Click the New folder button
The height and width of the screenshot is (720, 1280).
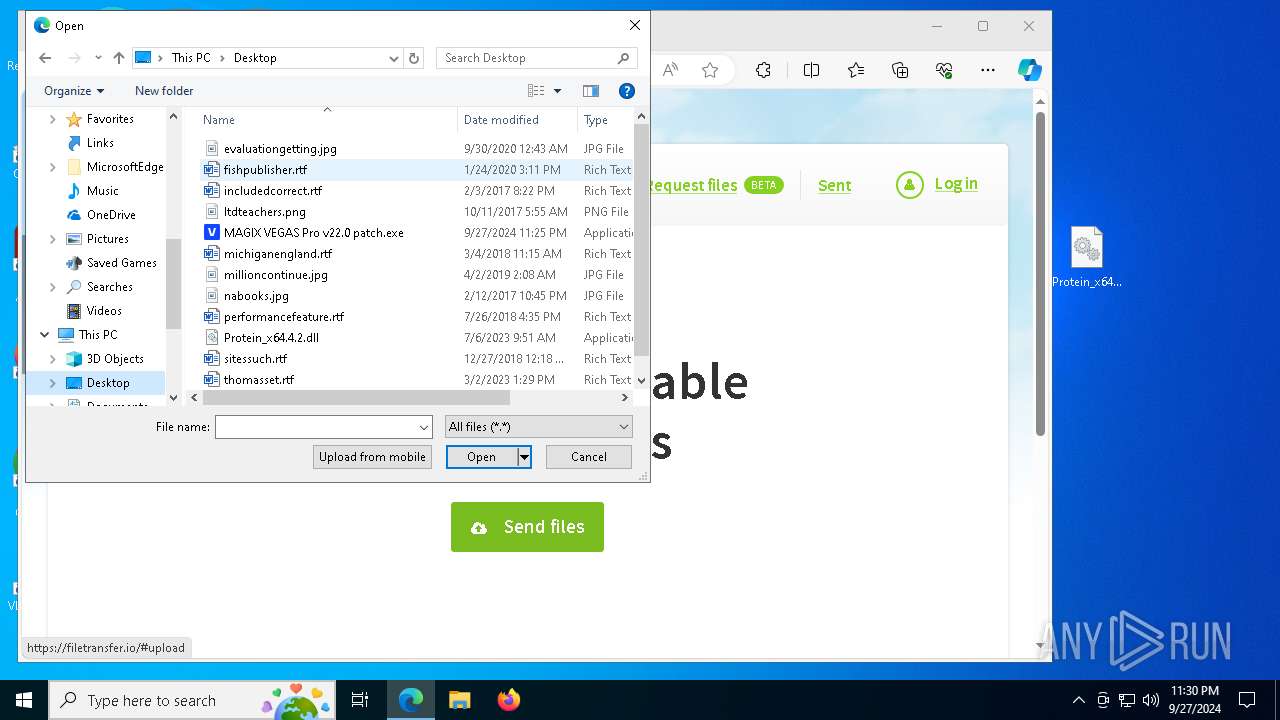pos(164,91)
